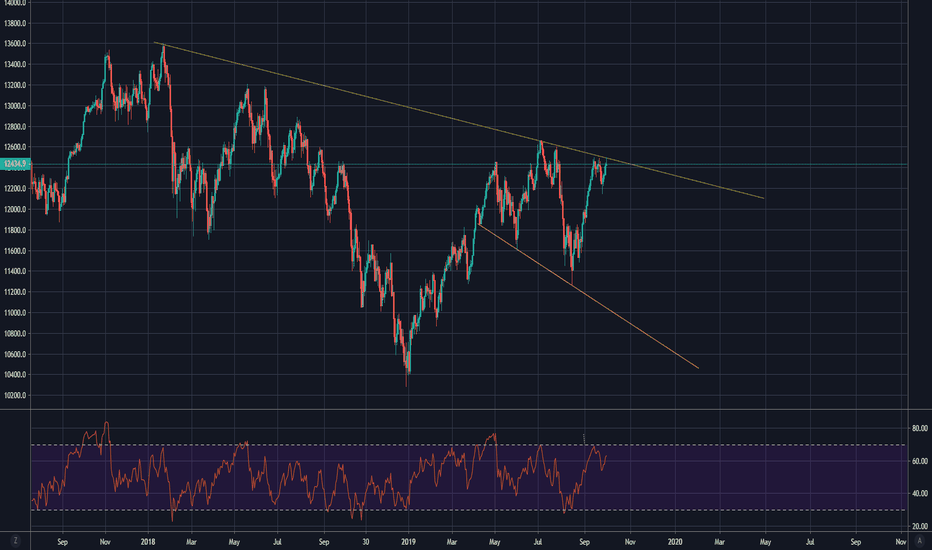Image resolution: width=932 pixels, height=550 pixels.
Task: Click the 10400.0 price axis label
Action: (15, 375)
